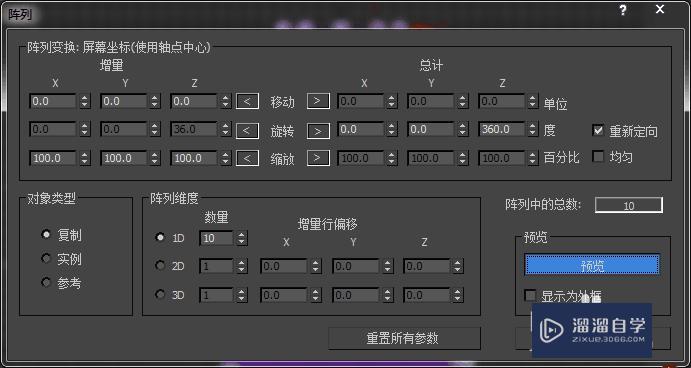Click the total Rotate Z field showing 360.0
This screenshot has height=368, width=691.
502,130
